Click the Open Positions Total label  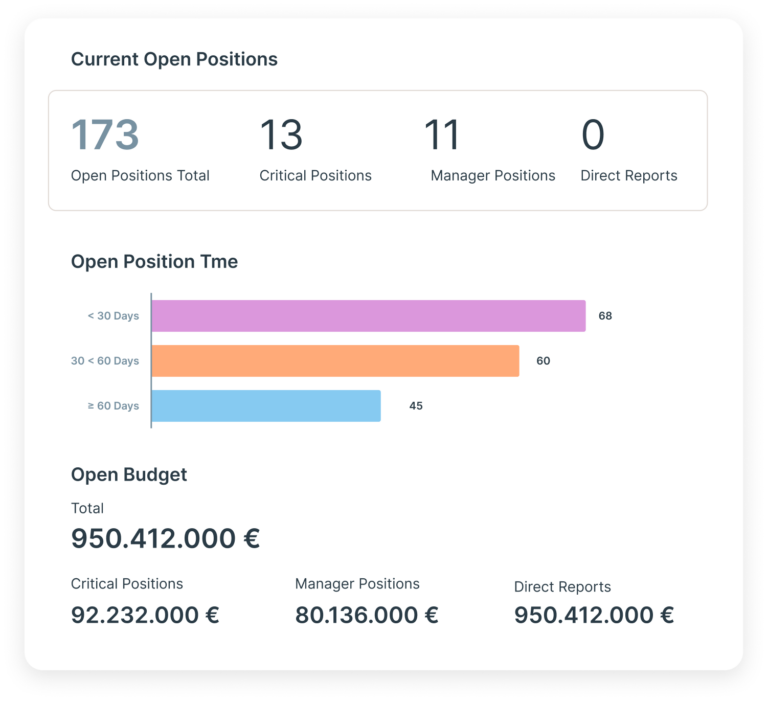[x=140, y=176]
